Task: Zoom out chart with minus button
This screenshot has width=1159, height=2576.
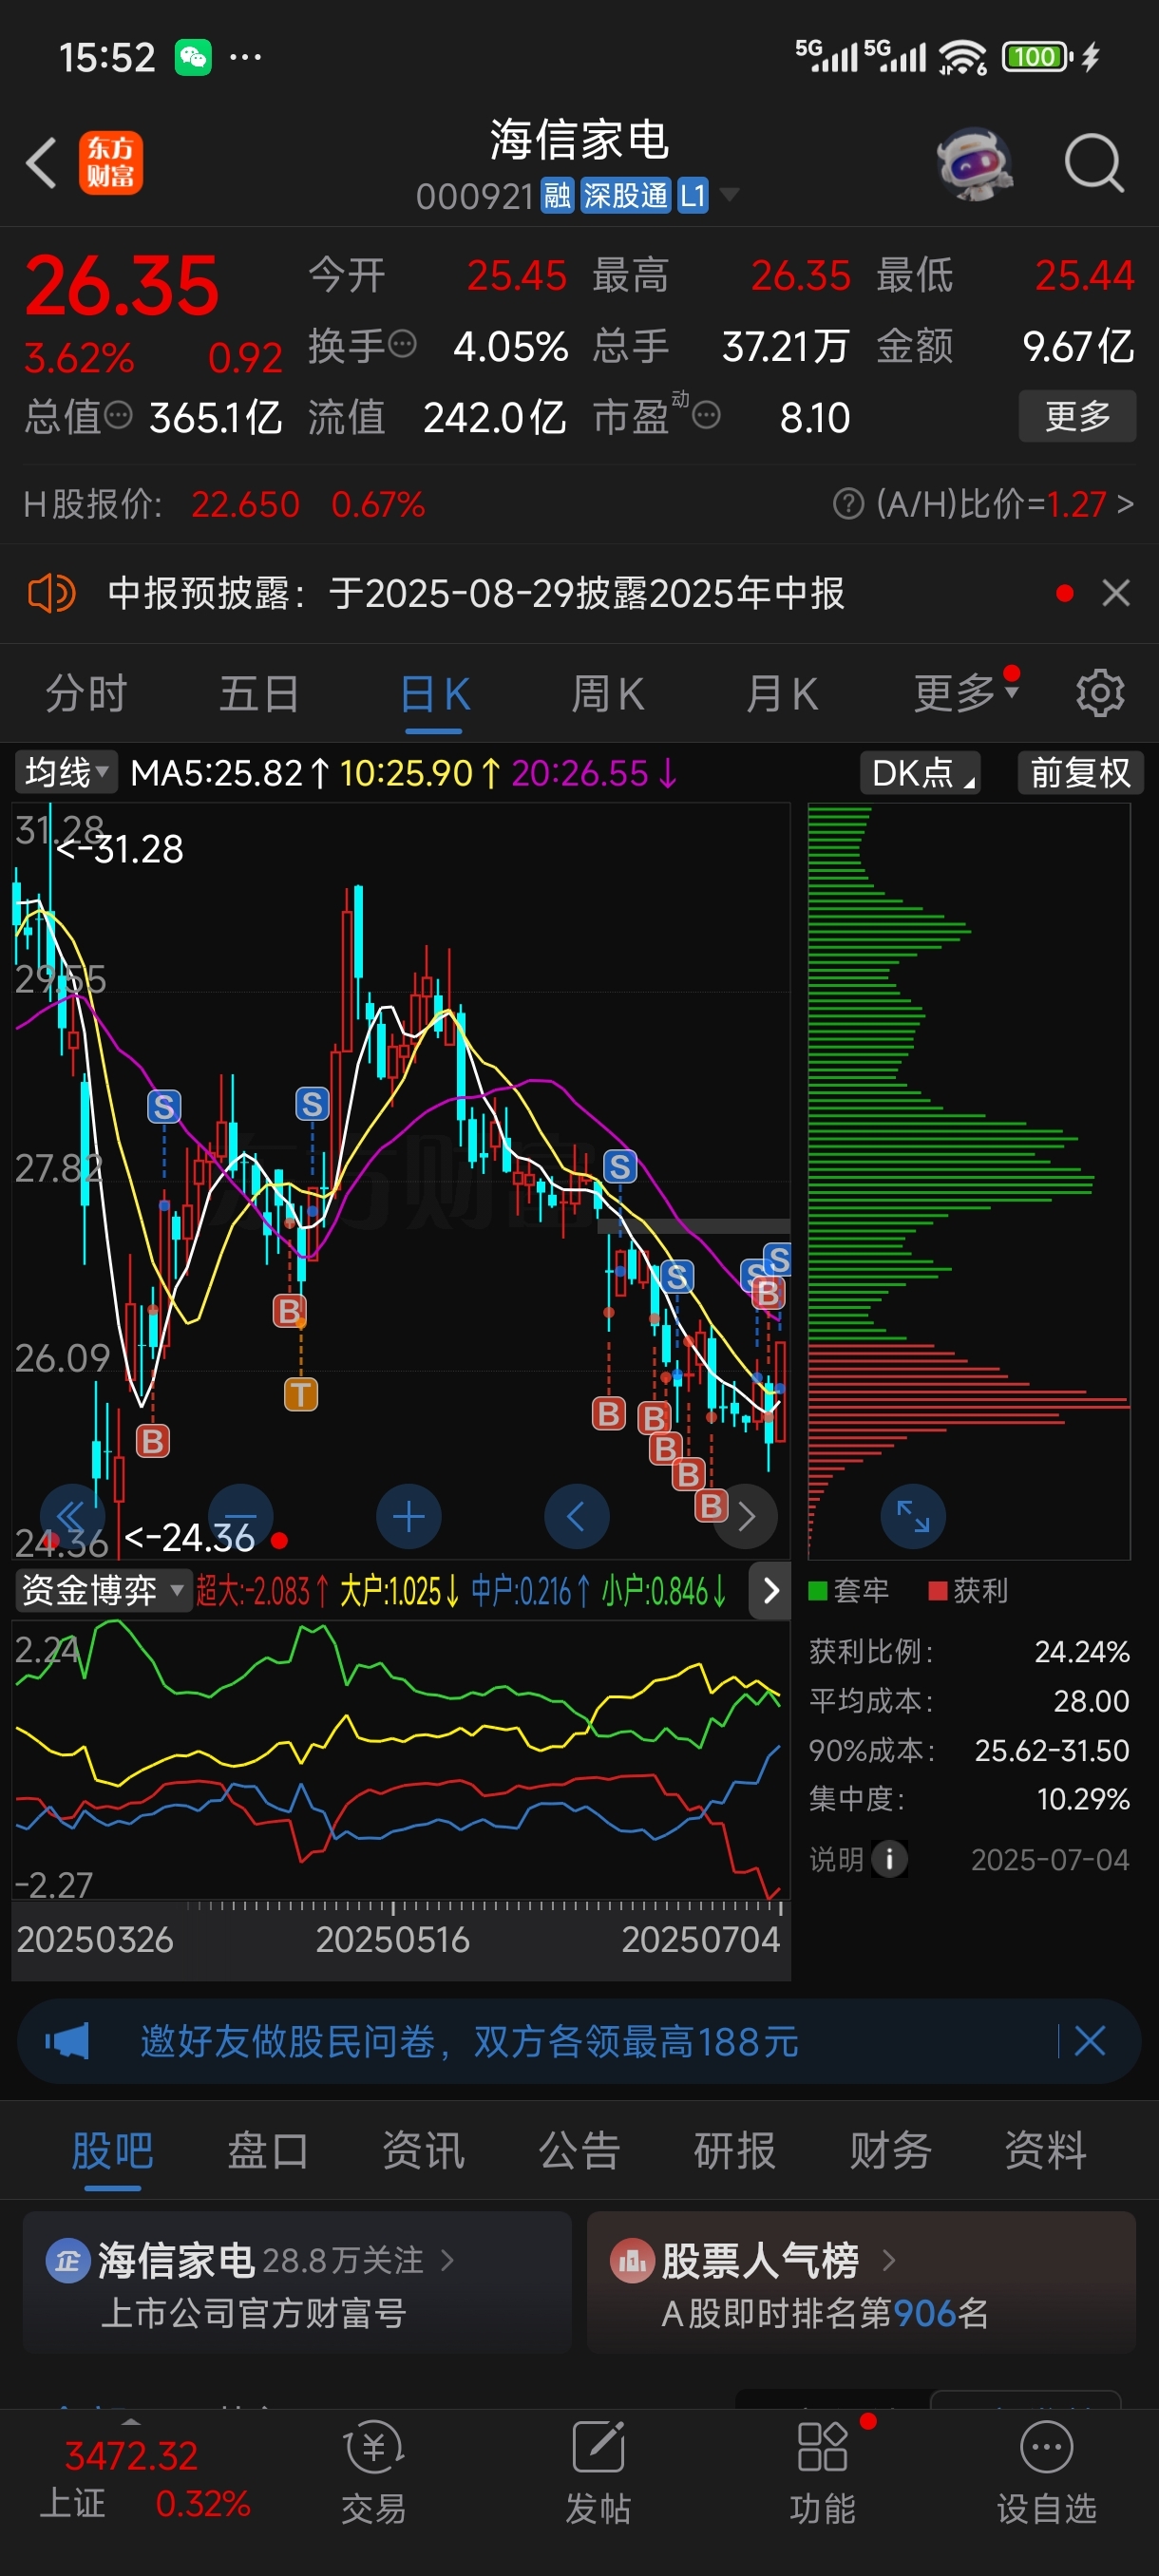Action: click(x=240, y=1517)
